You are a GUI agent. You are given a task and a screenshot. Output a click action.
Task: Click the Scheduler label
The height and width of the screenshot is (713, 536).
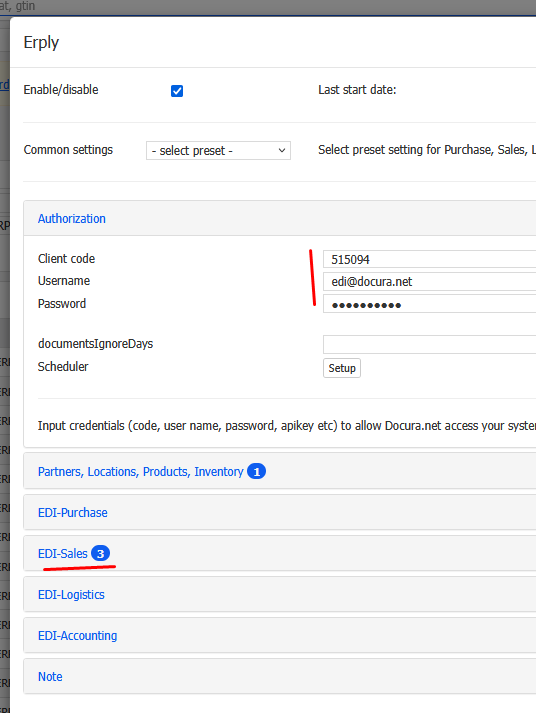tap(63, 367)
